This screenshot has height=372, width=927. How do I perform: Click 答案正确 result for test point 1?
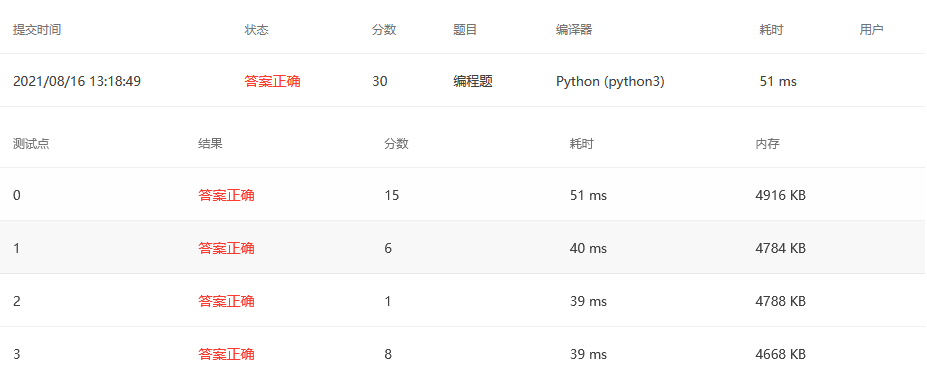226,248
